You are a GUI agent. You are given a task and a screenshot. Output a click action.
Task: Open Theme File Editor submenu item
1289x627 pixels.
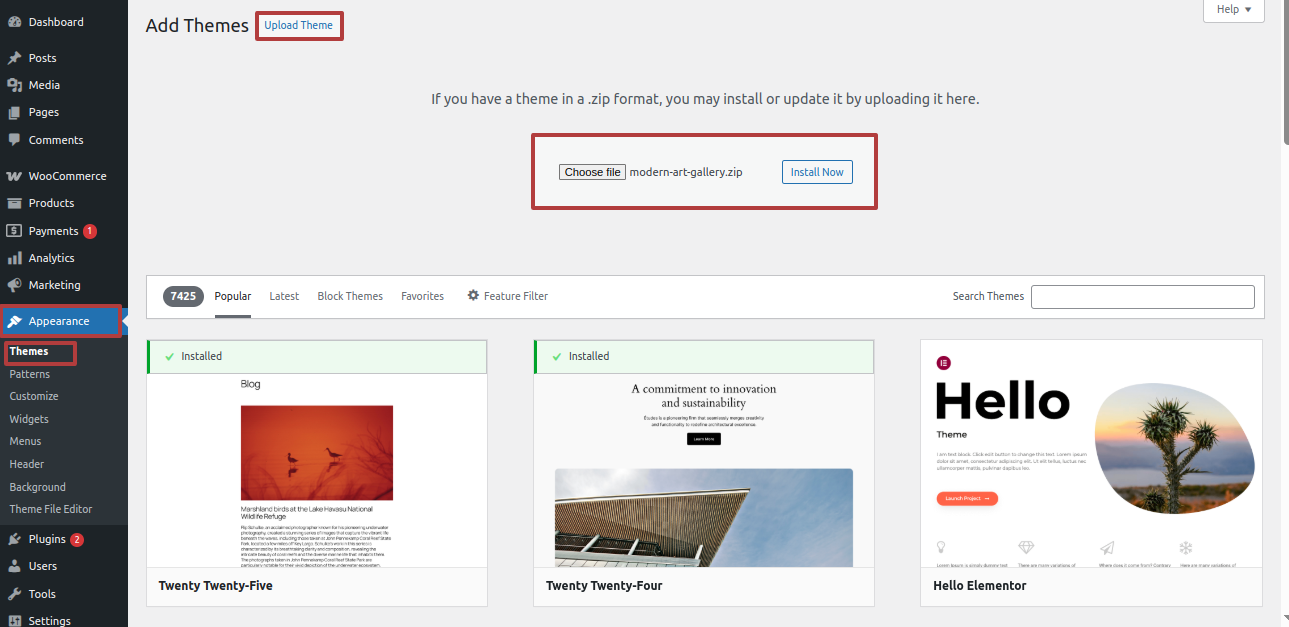pos(50,509)
